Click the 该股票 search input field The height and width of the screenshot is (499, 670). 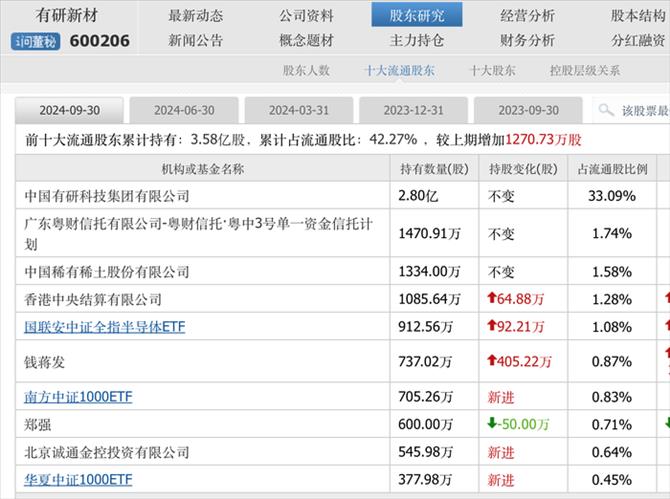632,110
